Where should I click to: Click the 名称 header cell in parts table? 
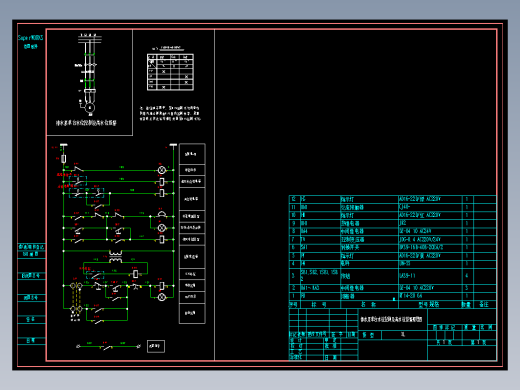[369, 304]
